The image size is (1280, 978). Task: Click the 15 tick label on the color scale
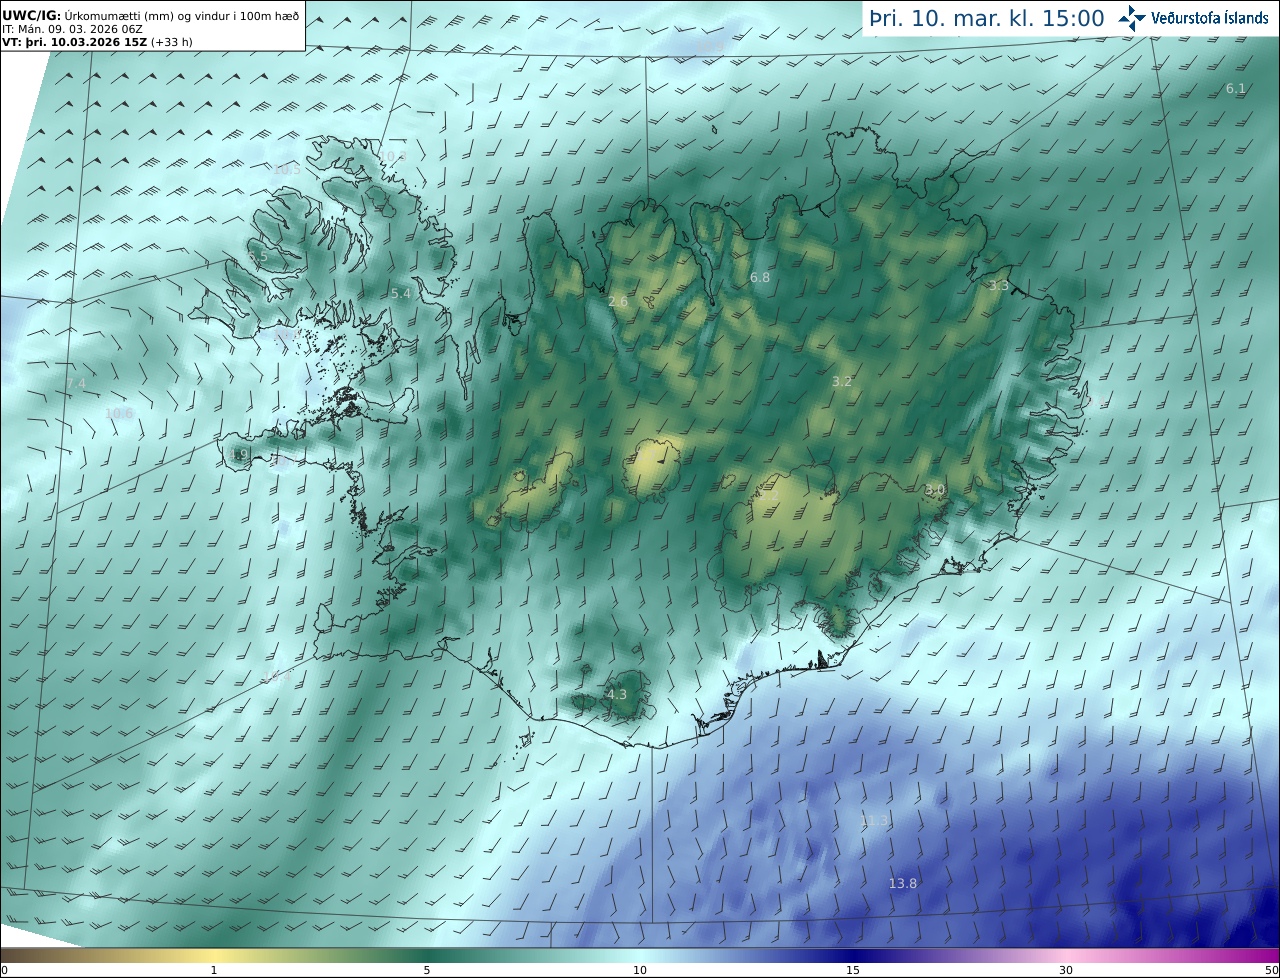pyautogui.click(x=853, y=970)
